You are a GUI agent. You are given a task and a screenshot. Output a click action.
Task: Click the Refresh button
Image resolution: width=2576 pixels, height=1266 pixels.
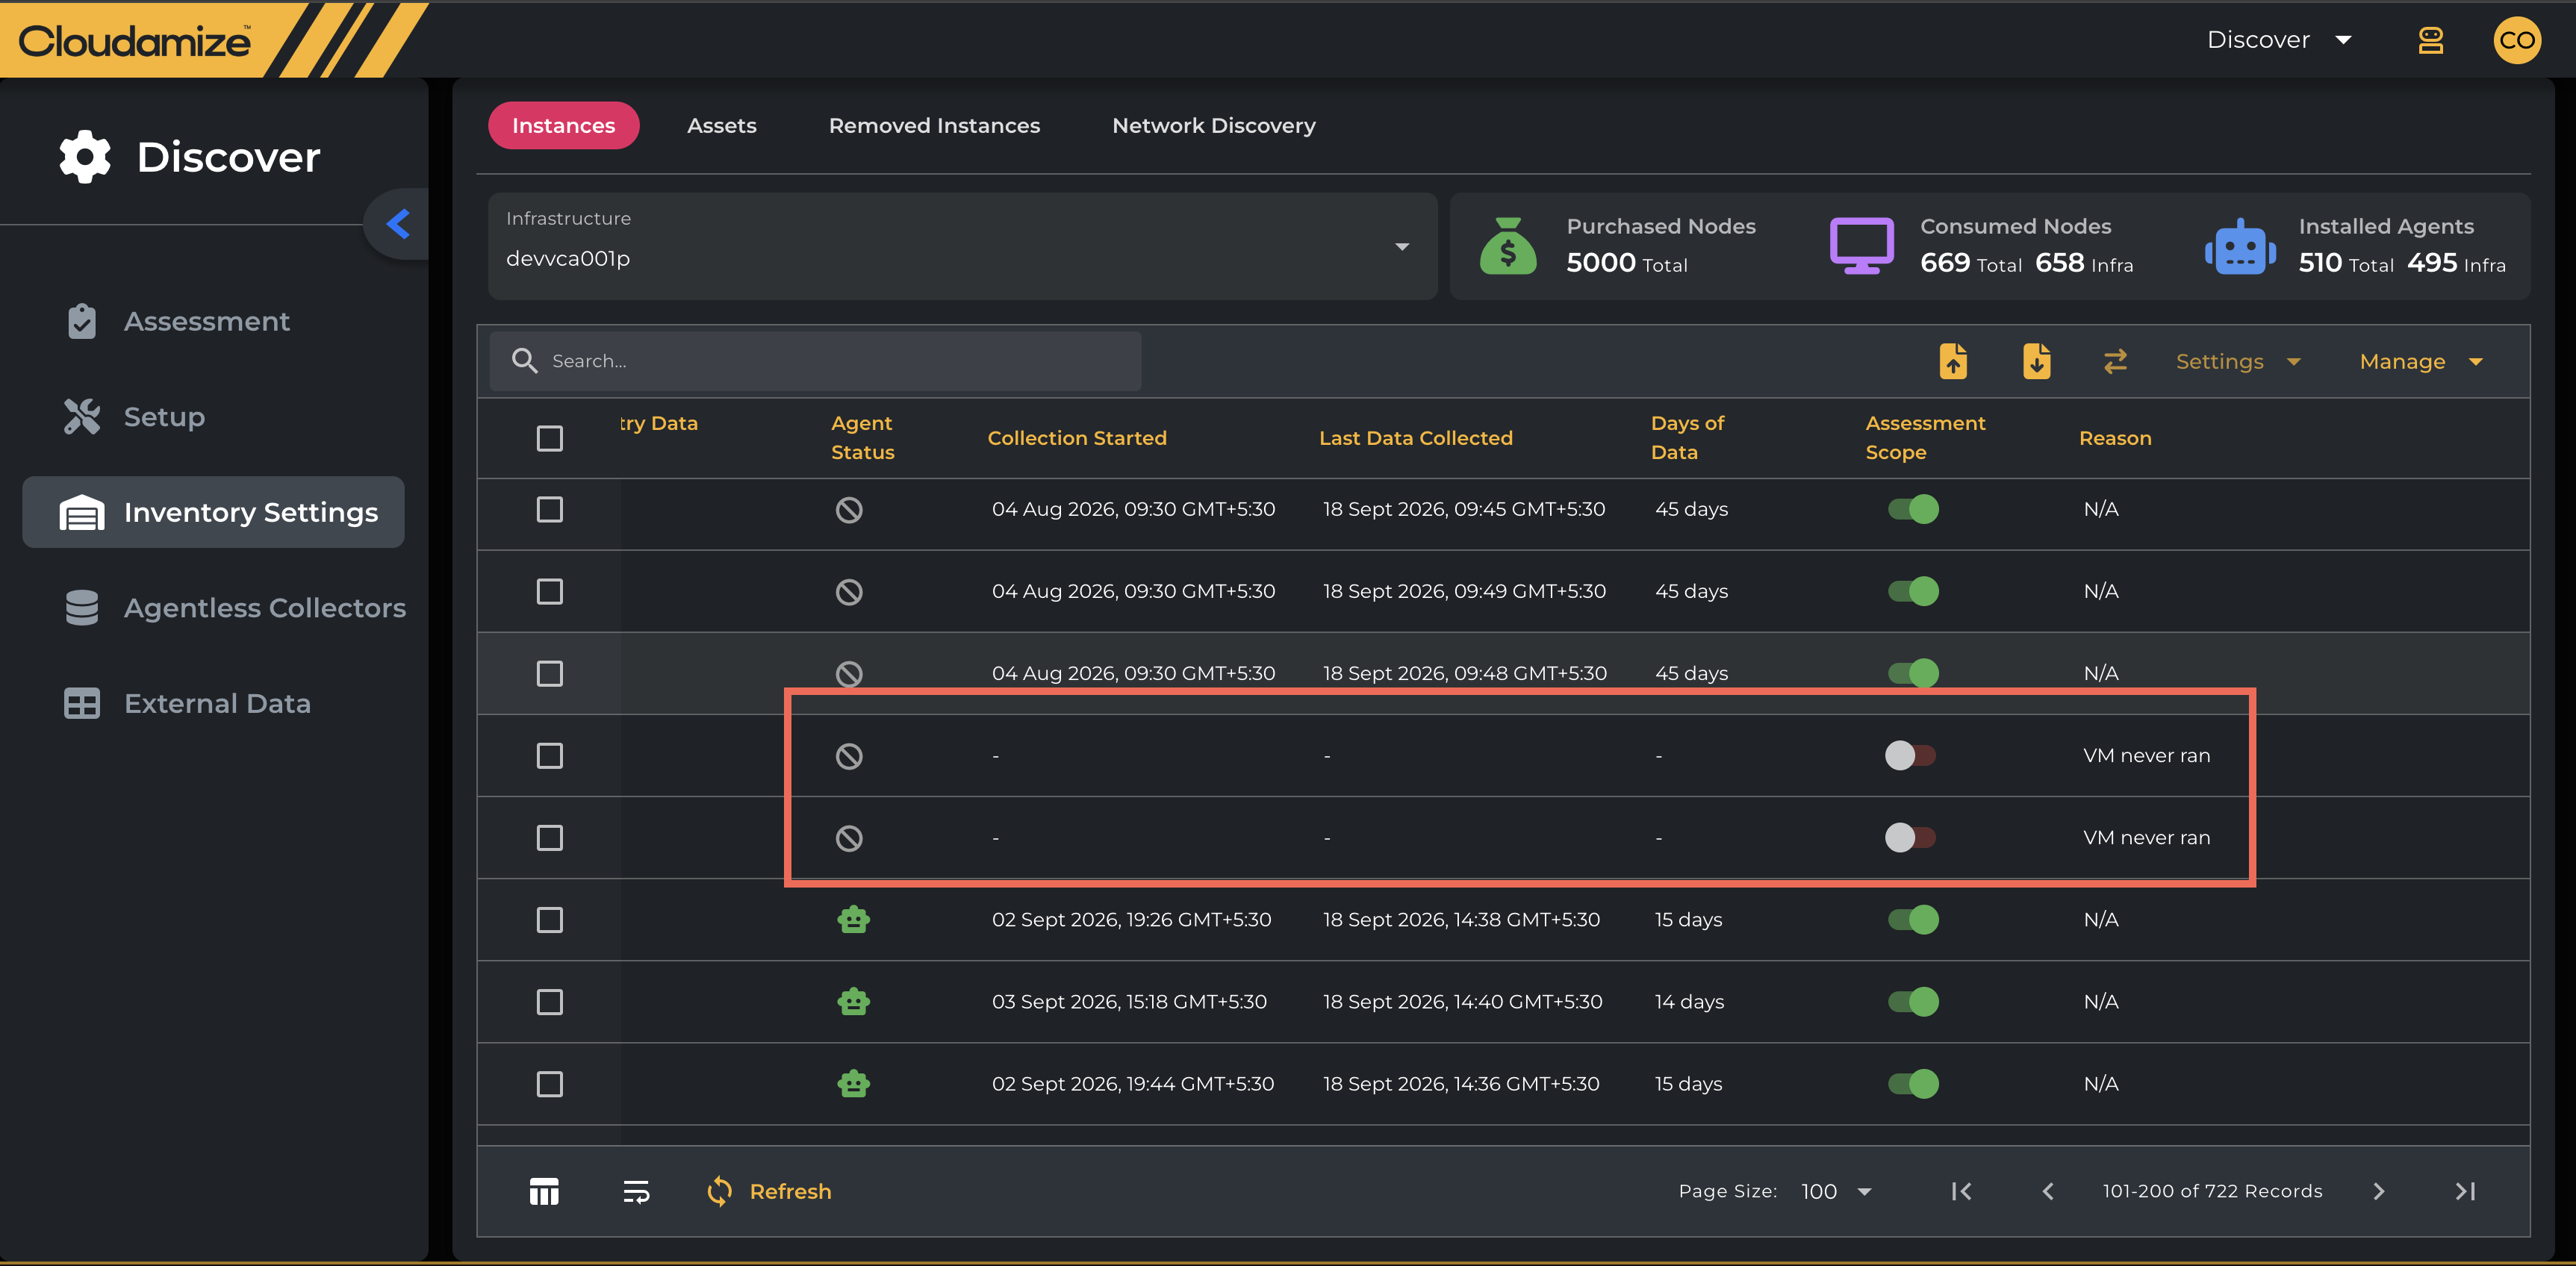[769, 1191]
